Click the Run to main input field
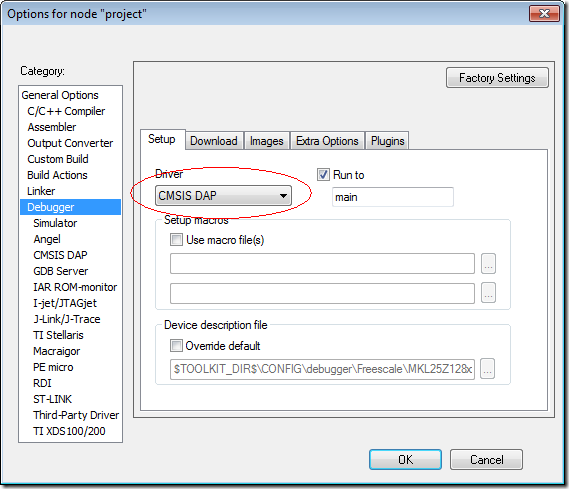Screen dimensions: 569x489 click(x=393, y=197)
